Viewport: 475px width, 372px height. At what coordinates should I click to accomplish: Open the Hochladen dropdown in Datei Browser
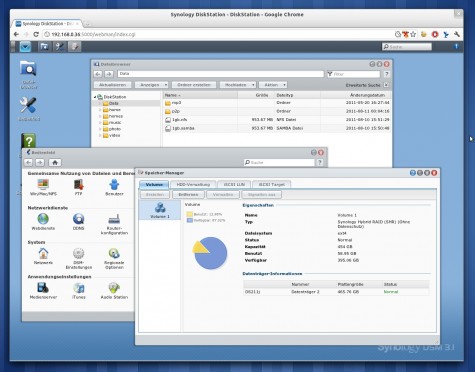(238, 85)
